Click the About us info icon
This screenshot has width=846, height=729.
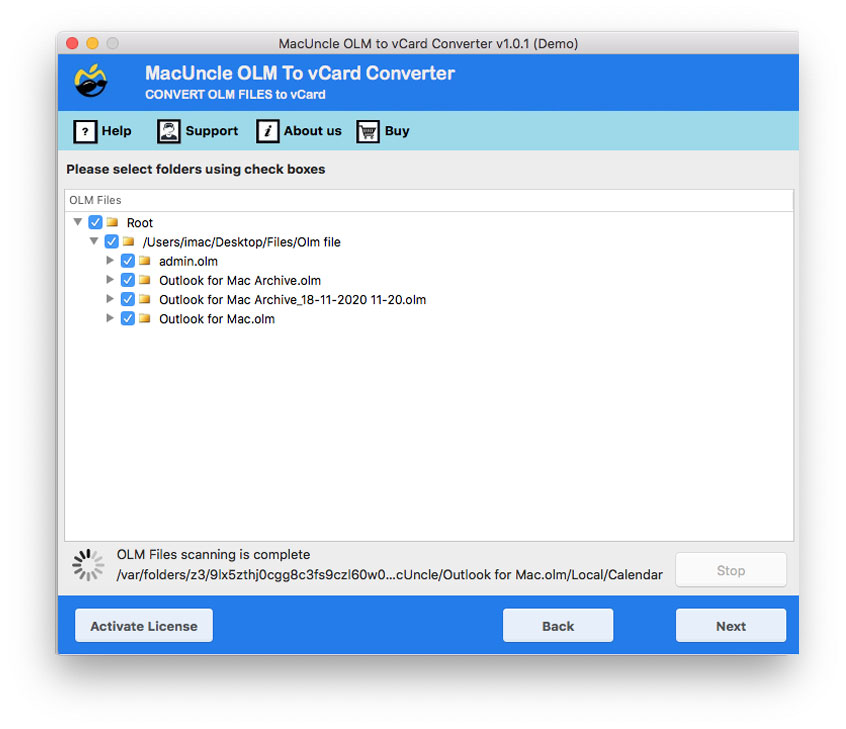tap(267, 131)
